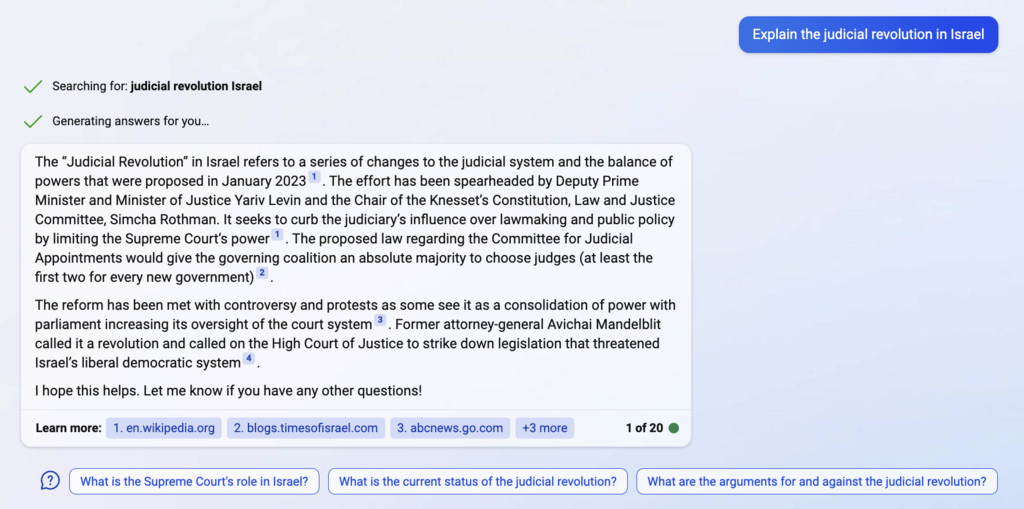Click the bold search query text
This screenshot has width=1024, height=509.
click(x=196, y=86)
